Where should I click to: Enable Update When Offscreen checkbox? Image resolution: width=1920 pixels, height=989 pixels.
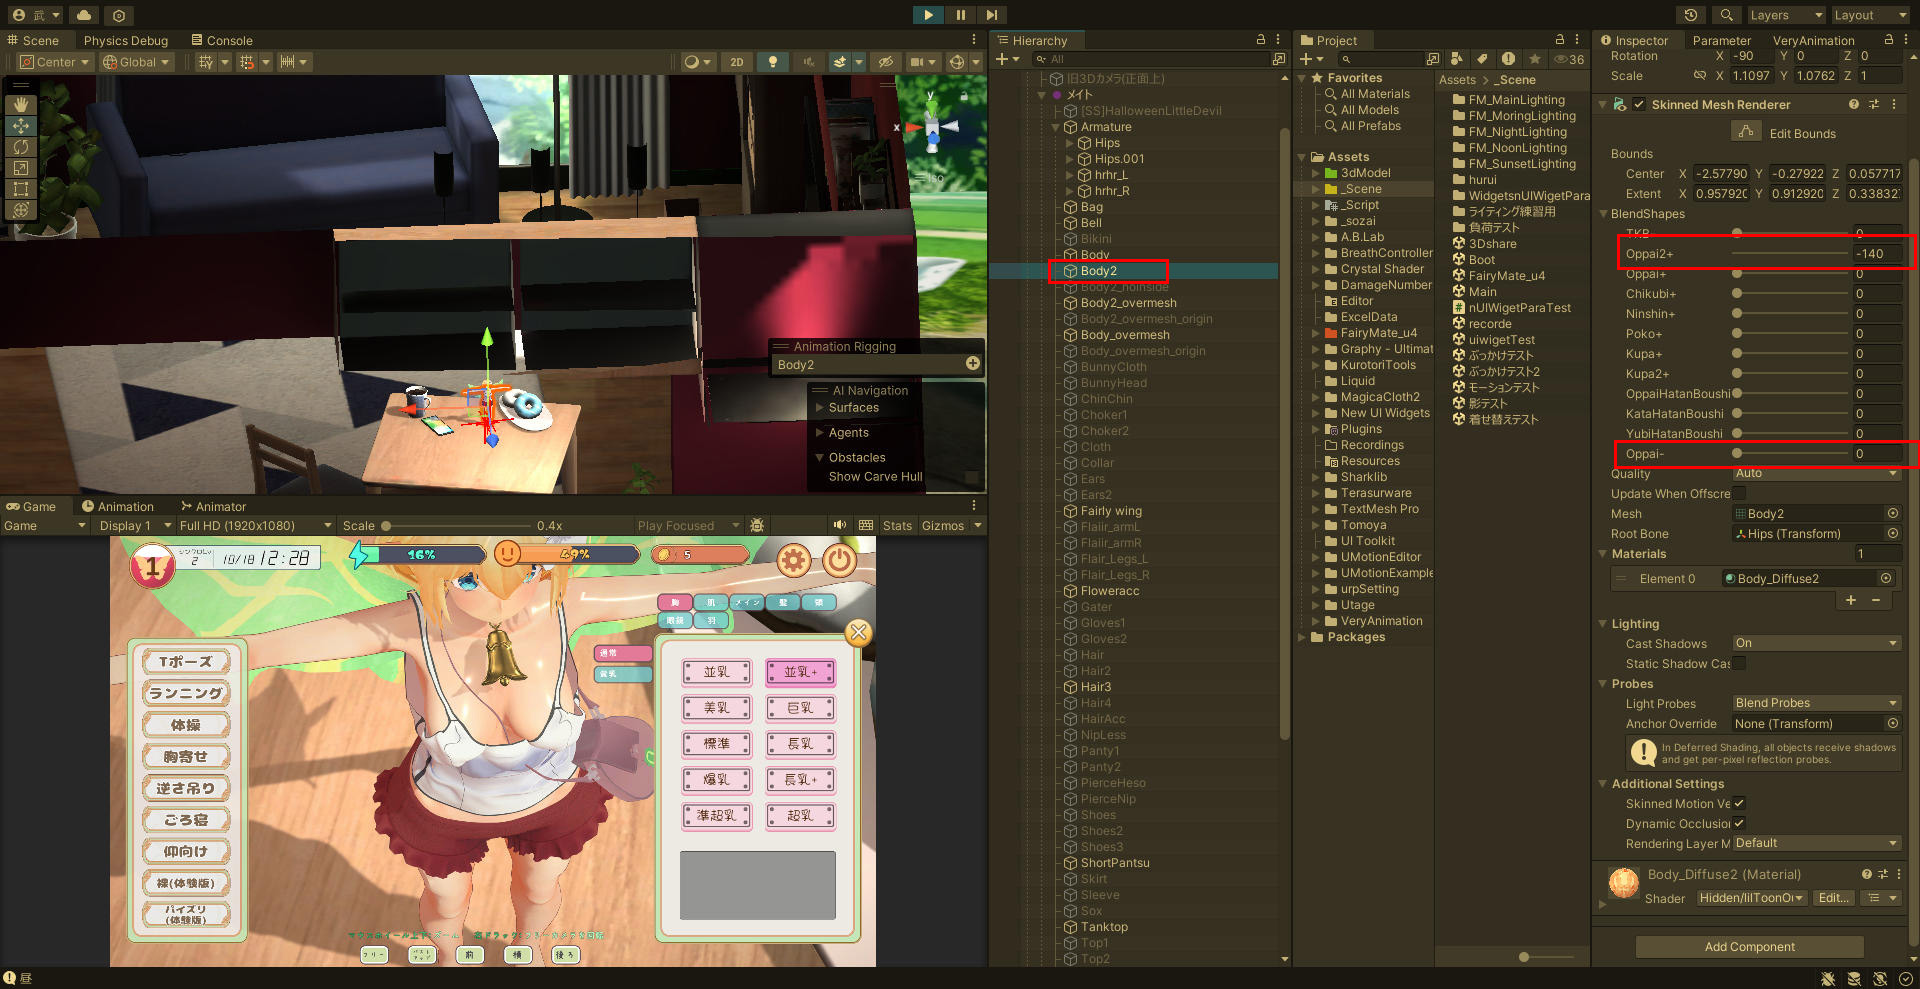pos(1739,493)
